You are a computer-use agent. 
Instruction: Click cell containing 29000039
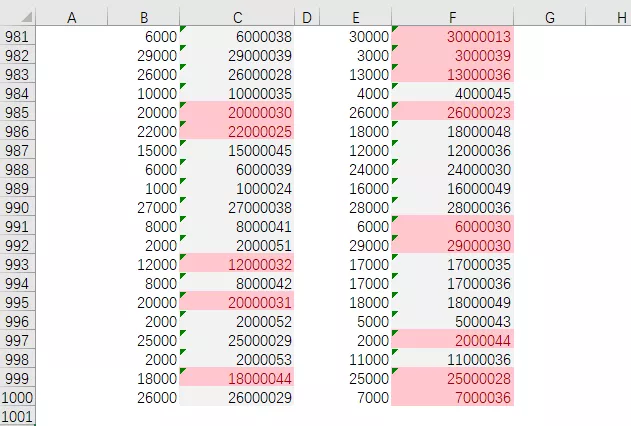point(237,56)
